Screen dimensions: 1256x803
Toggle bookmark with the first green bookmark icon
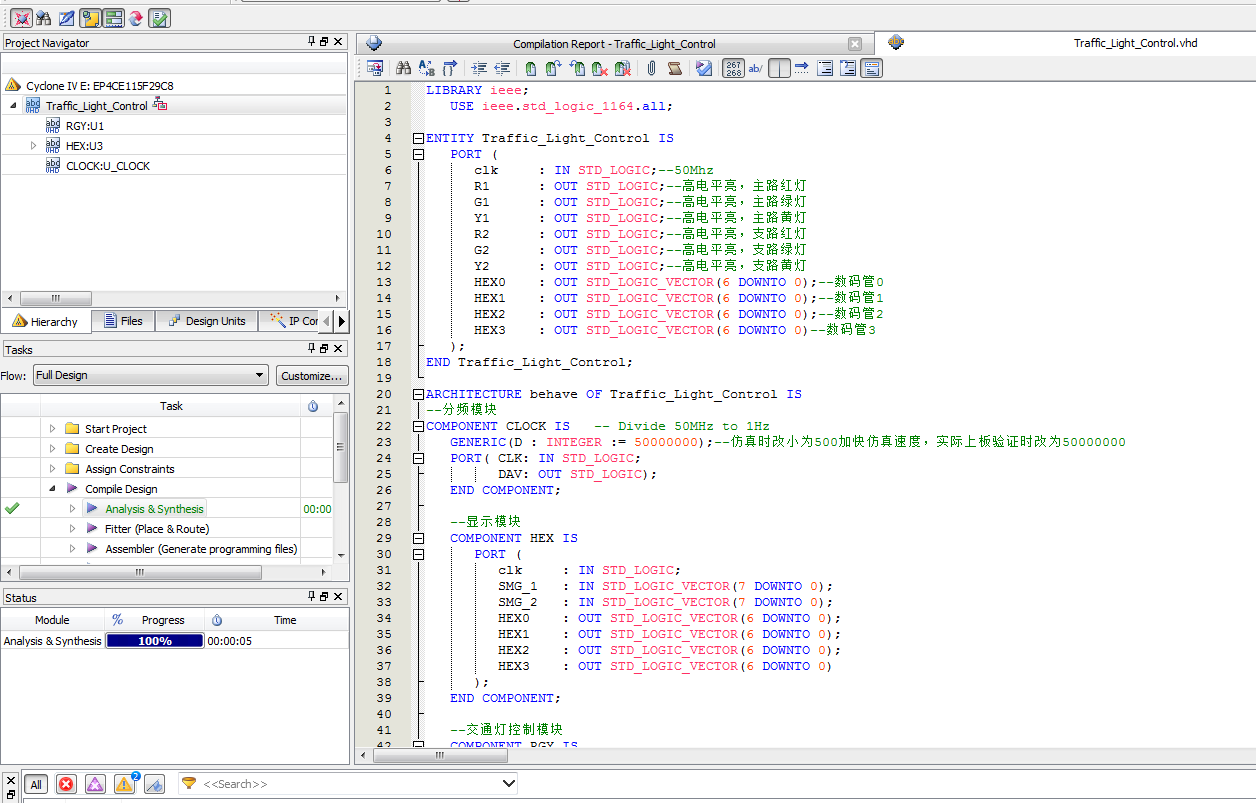(530, 68)
